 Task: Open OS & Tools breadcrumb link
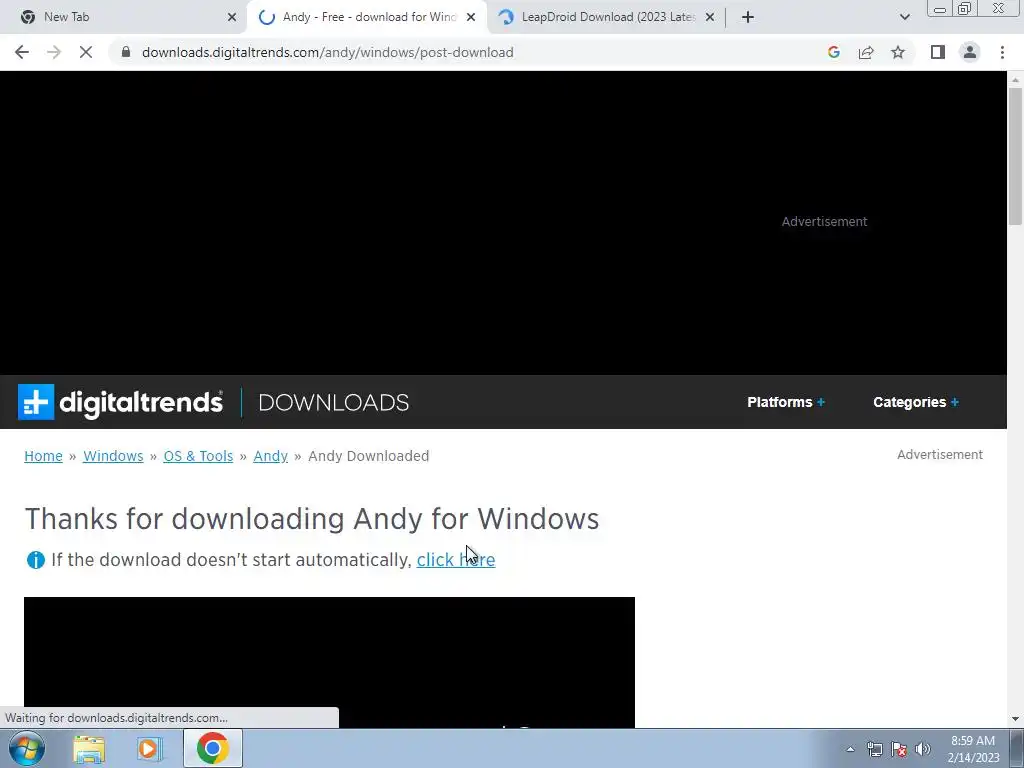coord(198,456)
